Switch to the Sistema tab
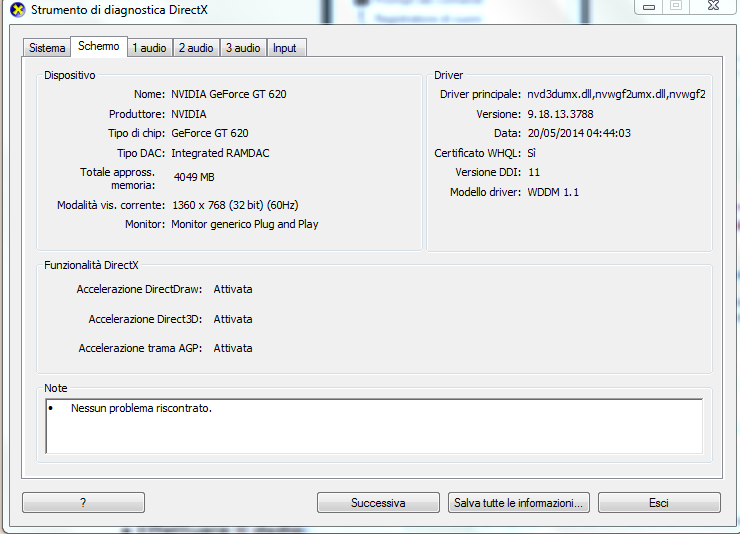740x534 pixels. (x=47, y=48)
